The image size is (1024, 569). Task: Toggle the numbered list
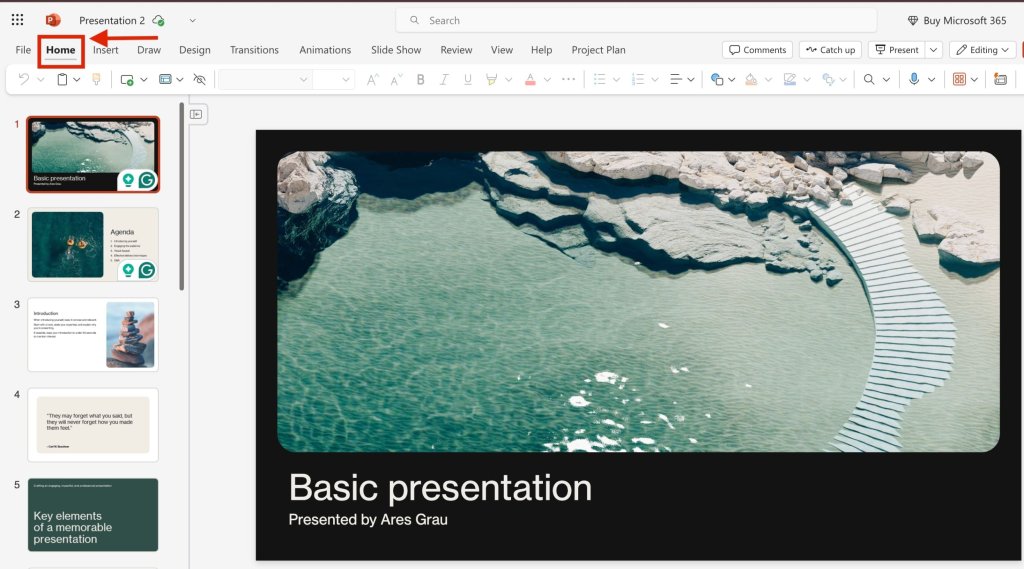pyautogui.click(x=638, y=79)
